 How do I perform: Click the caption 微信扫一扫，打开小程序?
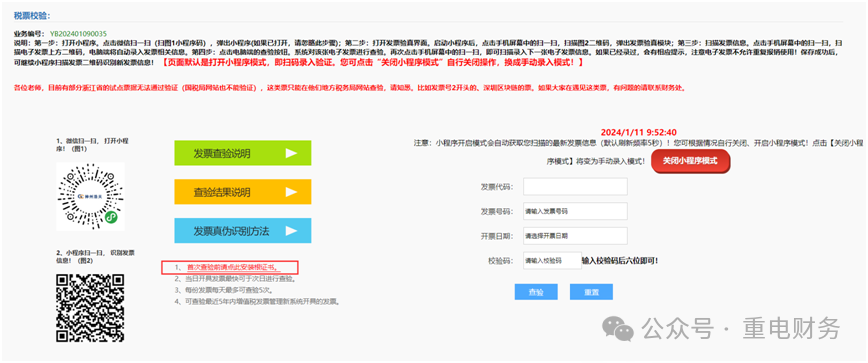(x=92, y=145)
